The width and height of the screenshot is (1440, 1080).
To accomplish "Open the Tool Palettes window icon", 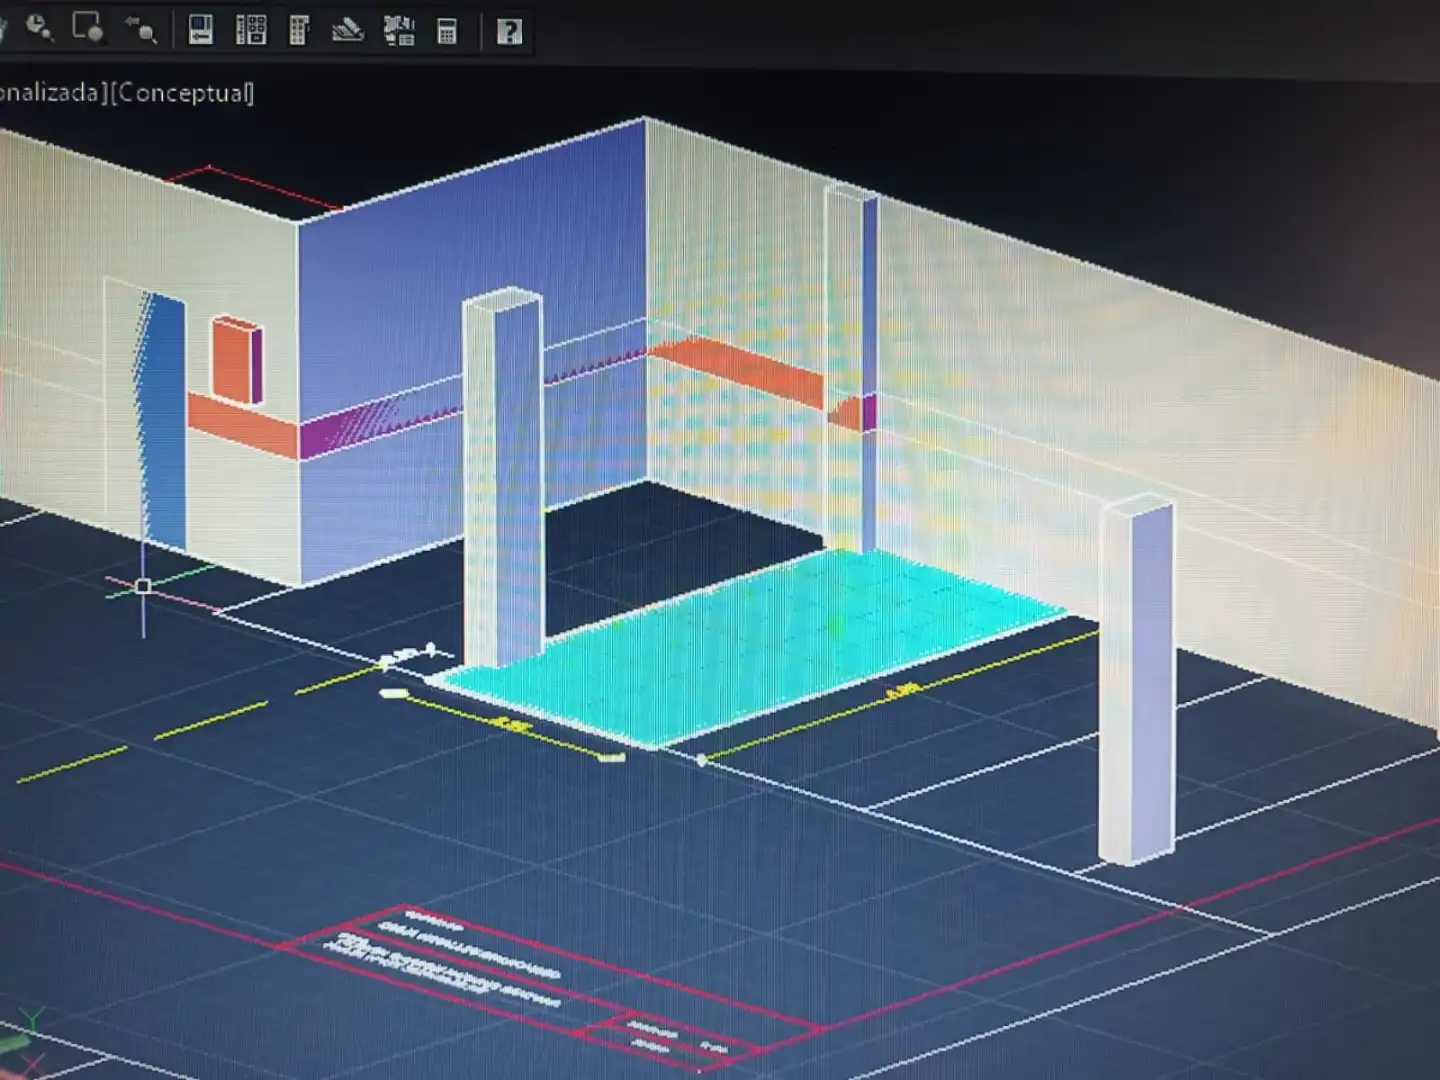I will coord(298,30).
